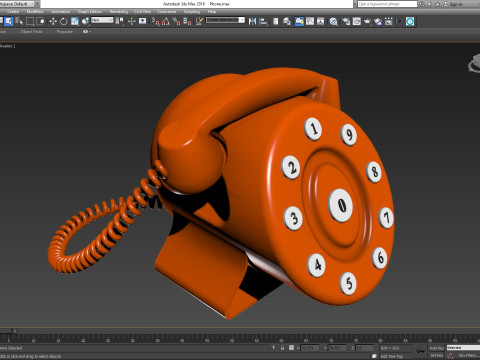Toggle Spinner Snap

click(188, 22)
